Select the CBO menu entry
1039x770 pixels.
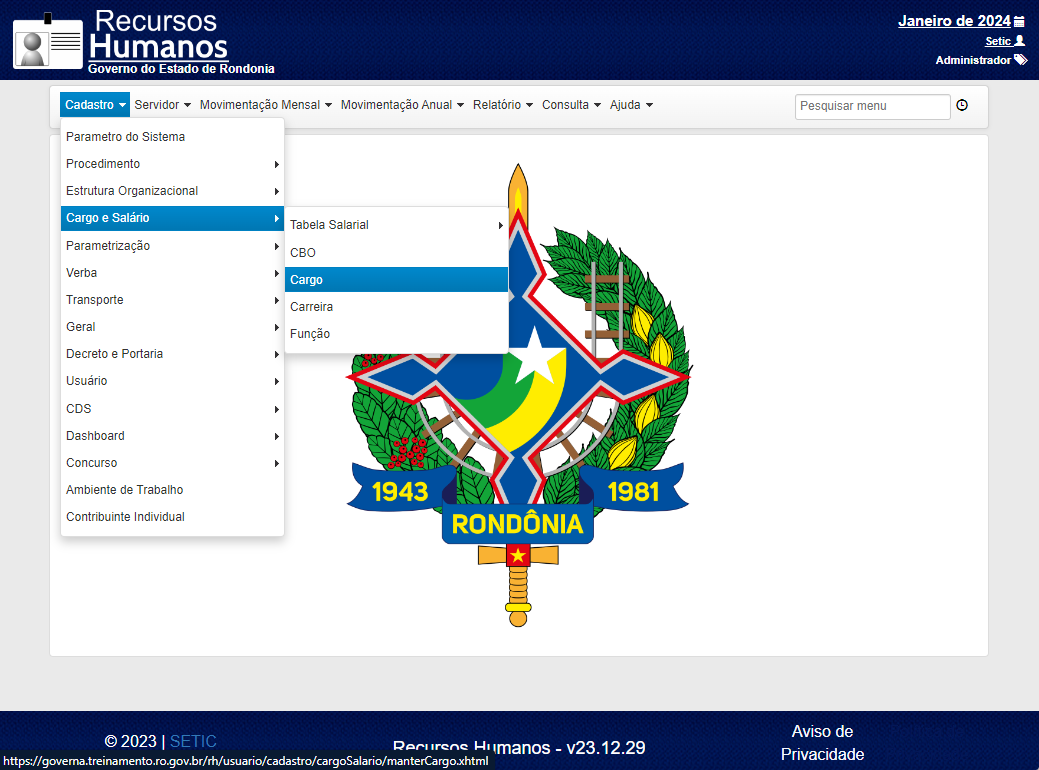tap(396, 252)
